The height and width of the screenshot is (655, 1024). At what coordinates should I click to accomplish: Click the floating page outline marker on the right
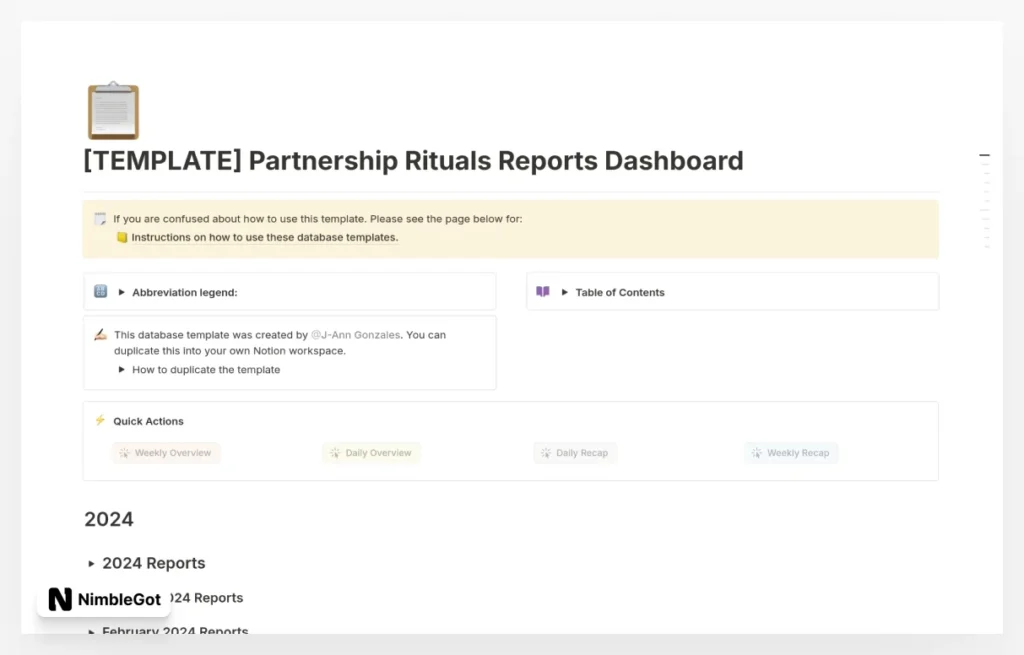(985, 155)
